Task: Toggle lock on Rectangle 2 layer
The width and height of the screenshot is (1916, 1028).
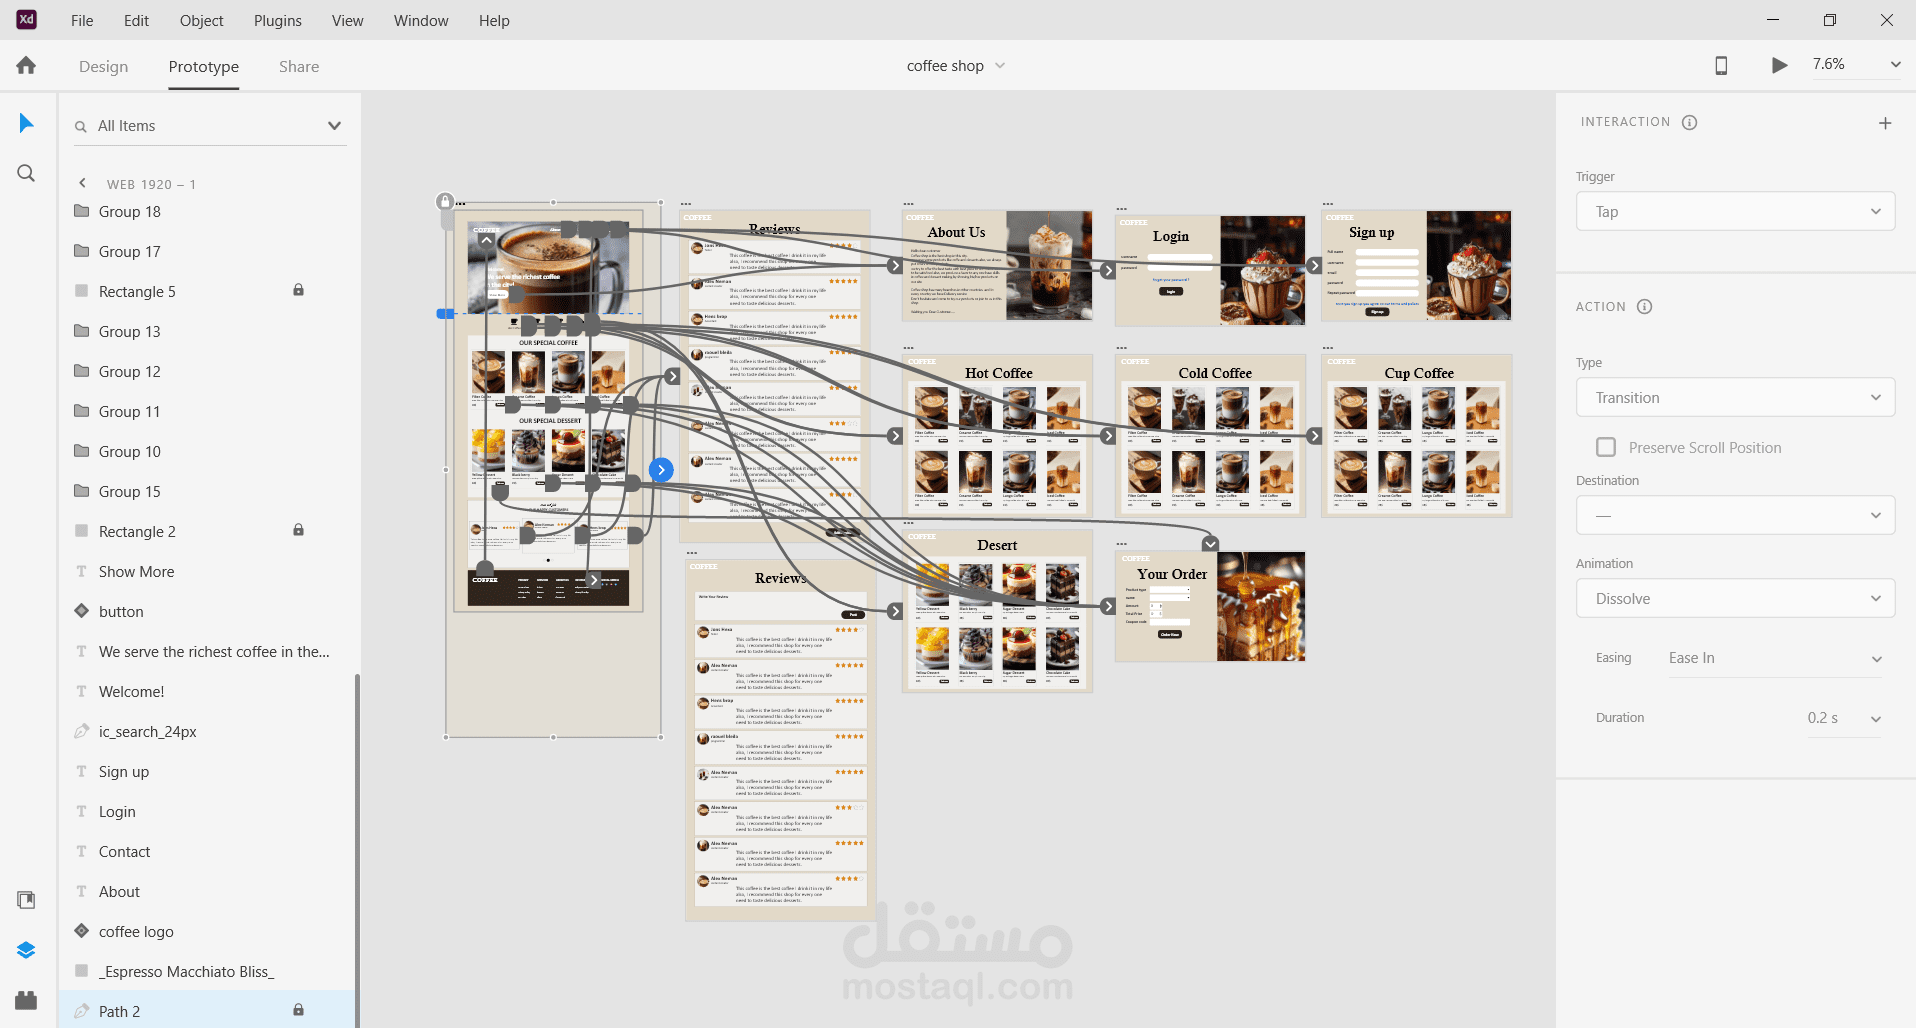Action: [x=298, y=530]
